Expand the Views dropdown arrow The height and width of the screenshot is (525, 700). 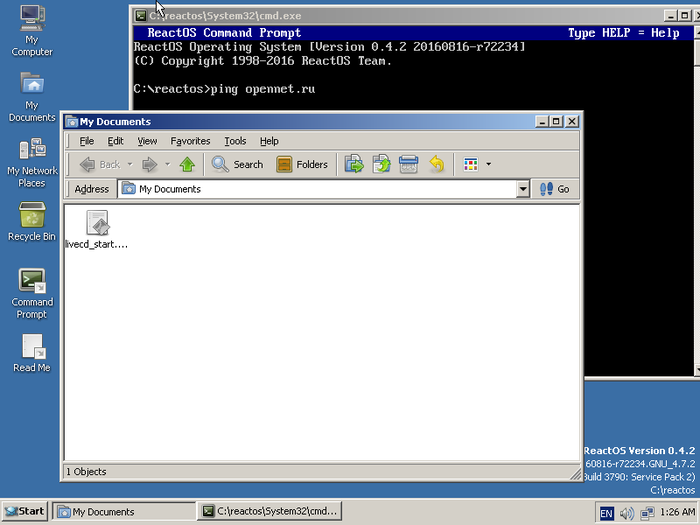[x=488, y=165]
